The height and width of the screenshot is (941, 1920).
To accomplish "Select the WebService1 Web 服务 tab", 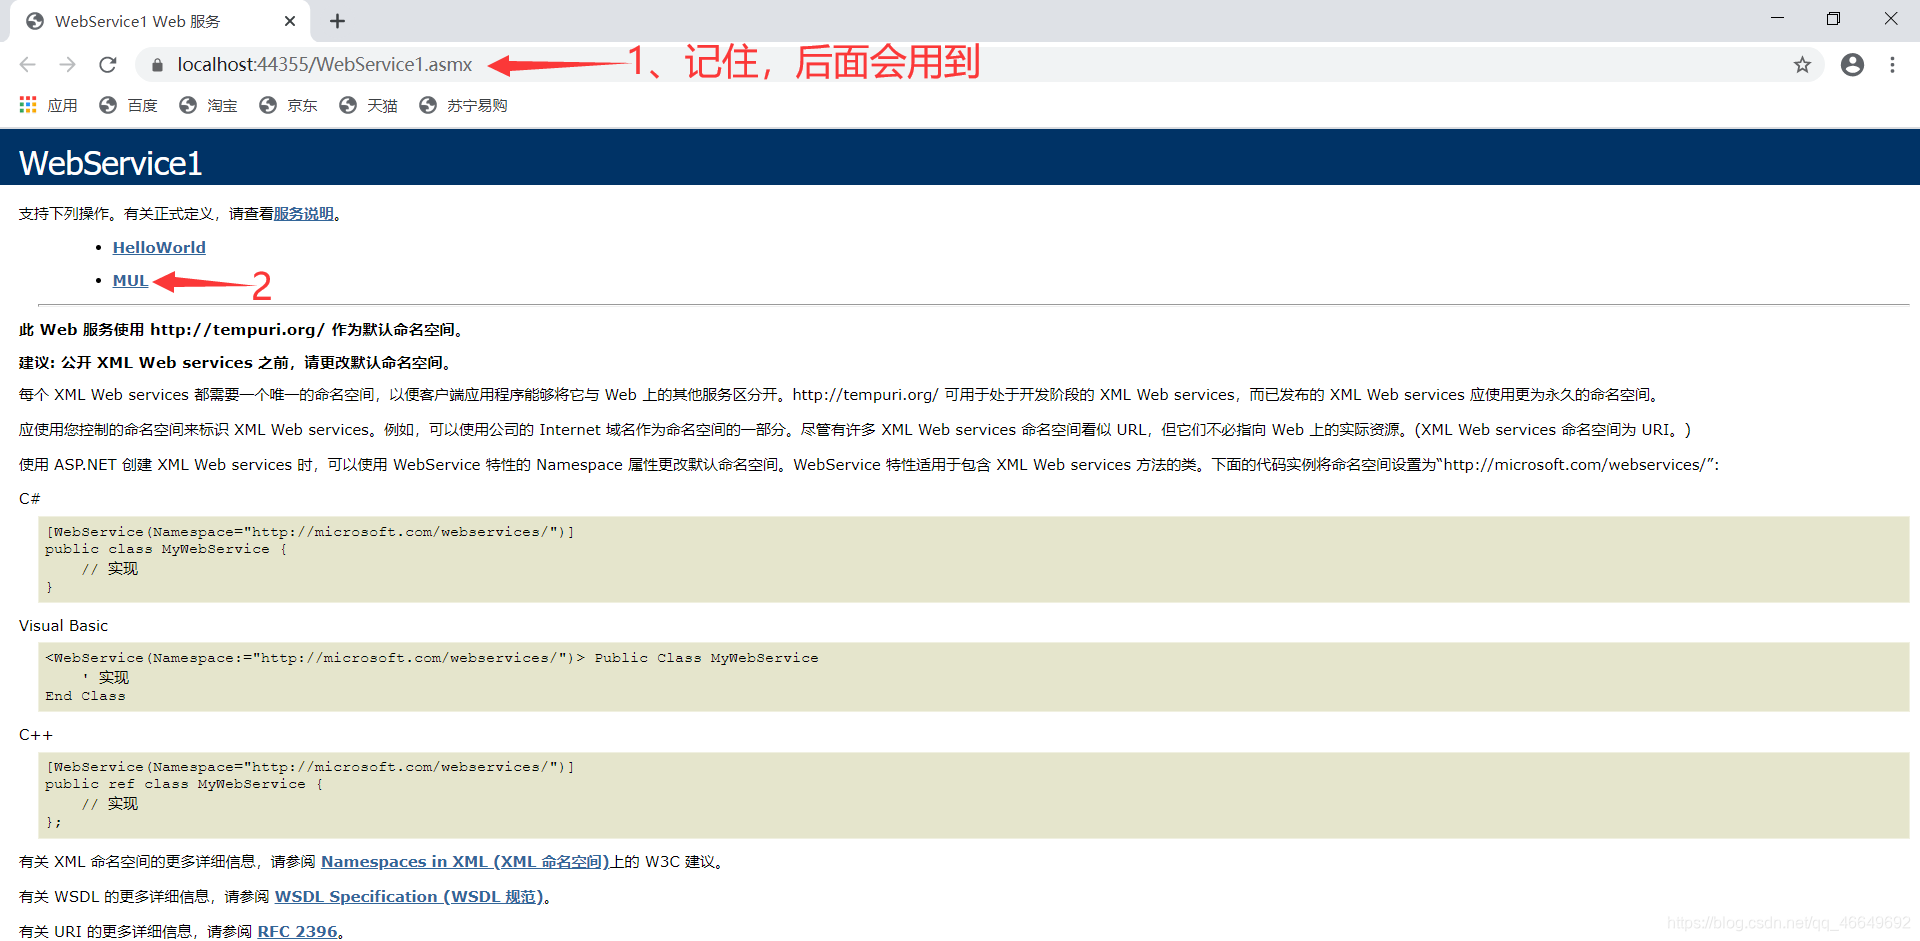I will click(x=160, y=21).
